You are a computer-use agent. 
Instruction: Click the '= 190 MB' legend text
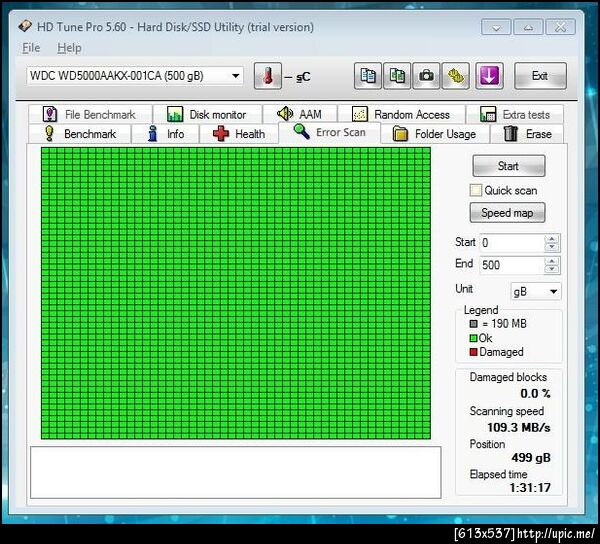(x=504, y=324)
